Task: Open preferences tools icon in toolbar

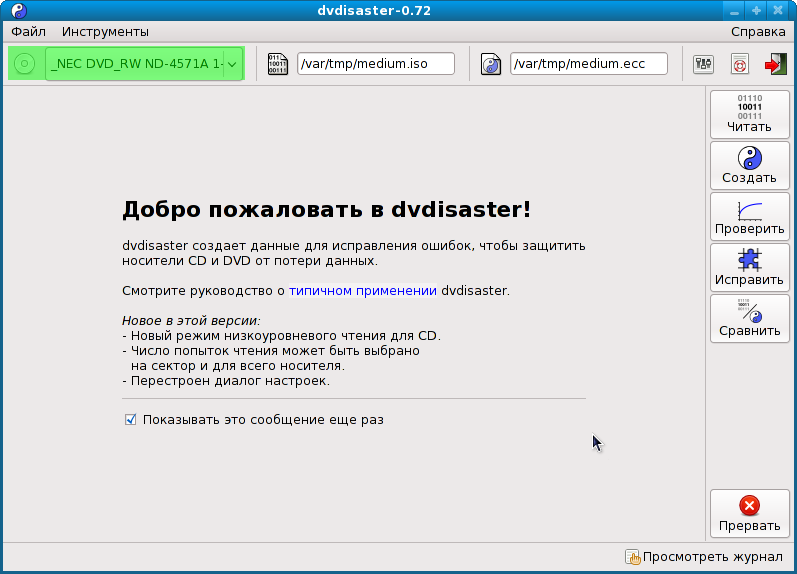Action: 703,64
